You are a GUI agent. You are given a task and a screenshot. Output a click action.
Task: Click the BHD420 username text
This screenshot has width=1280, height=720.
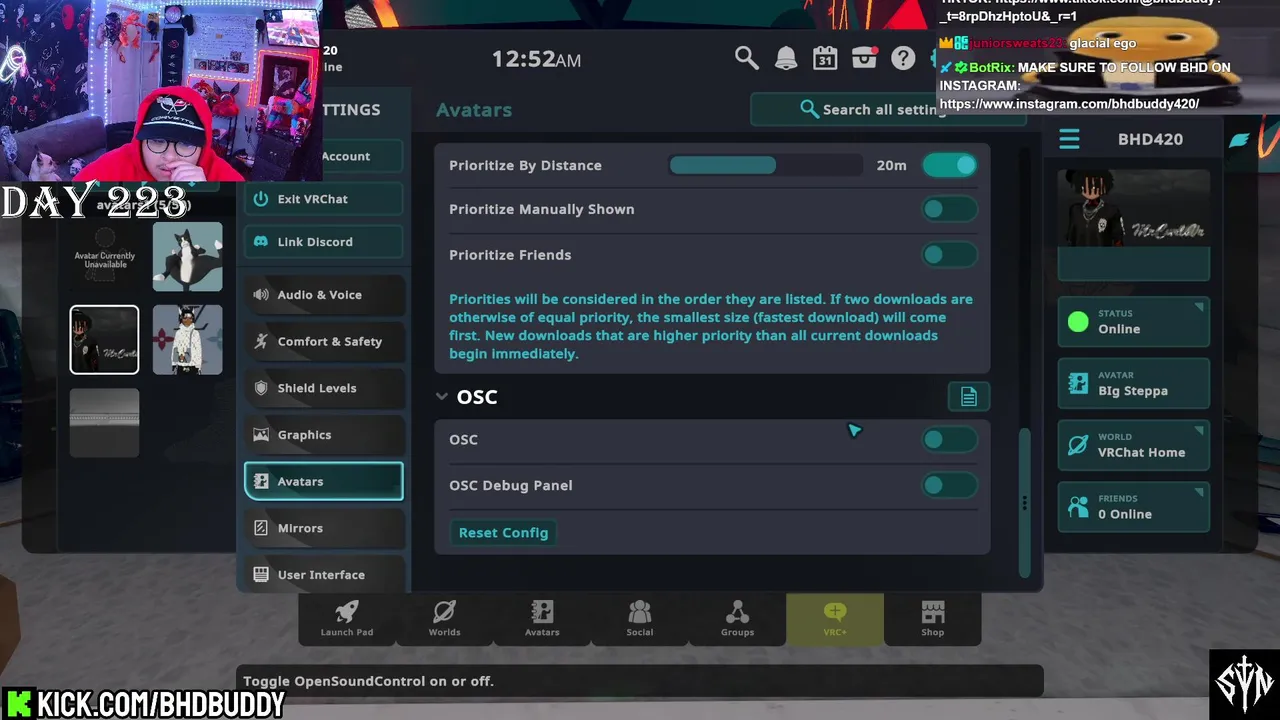(x=1150, y=139)
